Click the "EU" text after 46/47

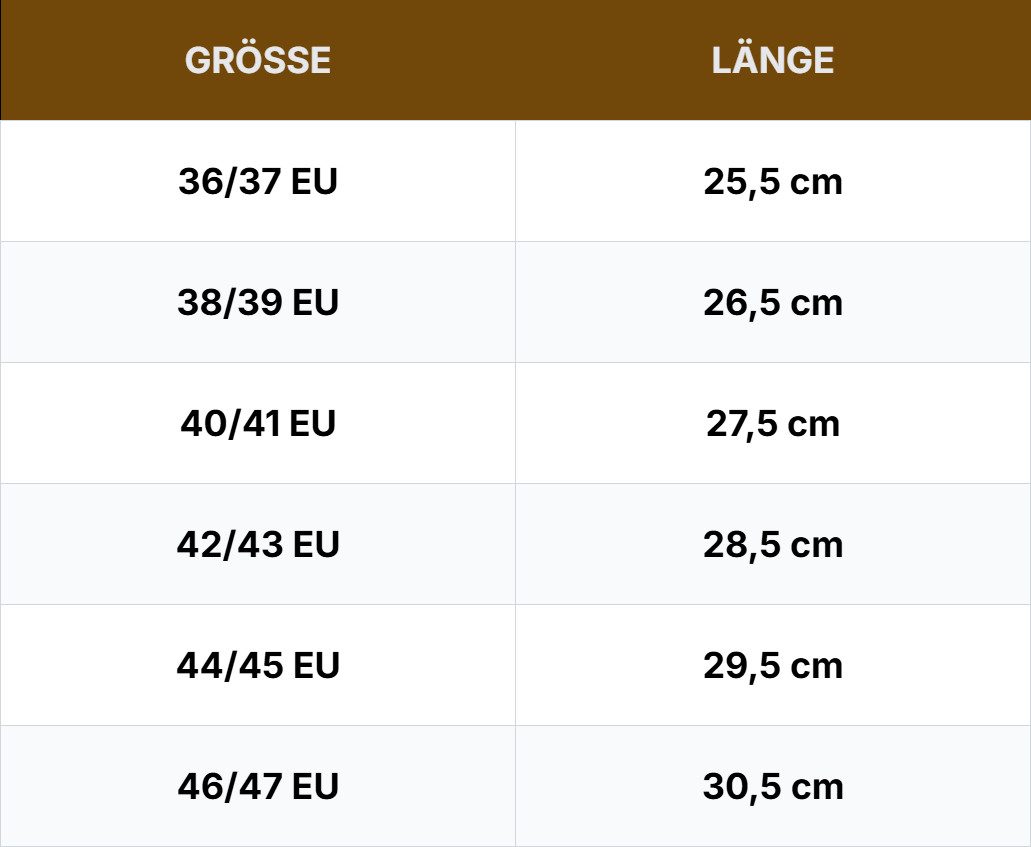click(316, 787)
